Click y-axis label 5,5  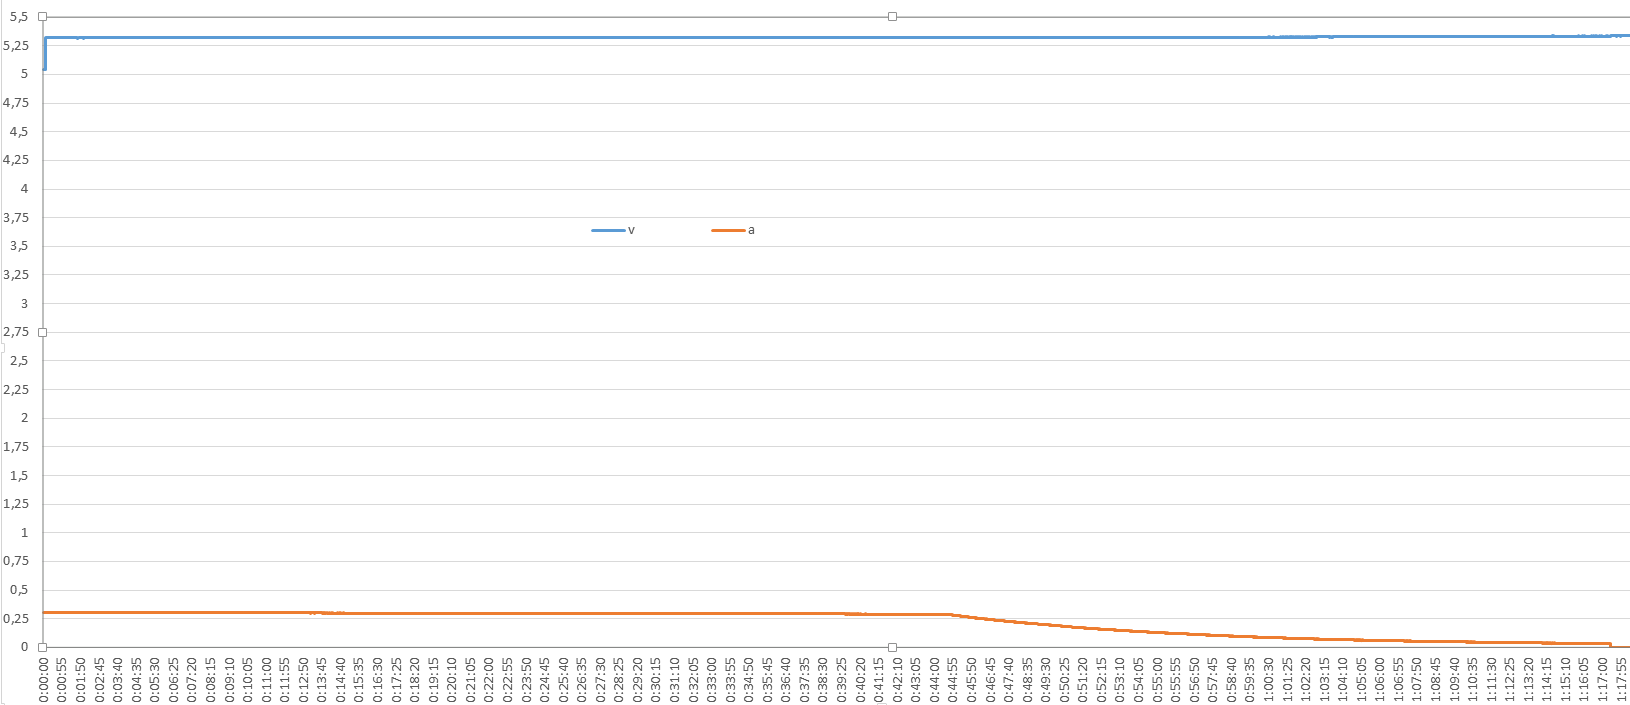[x=19, y=17]
